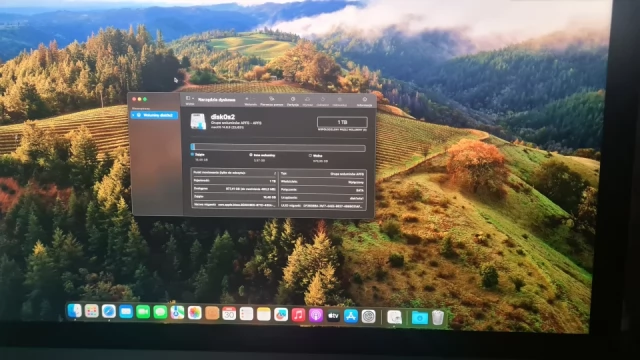Open Apple TV from the Dock

pos(333,316)
